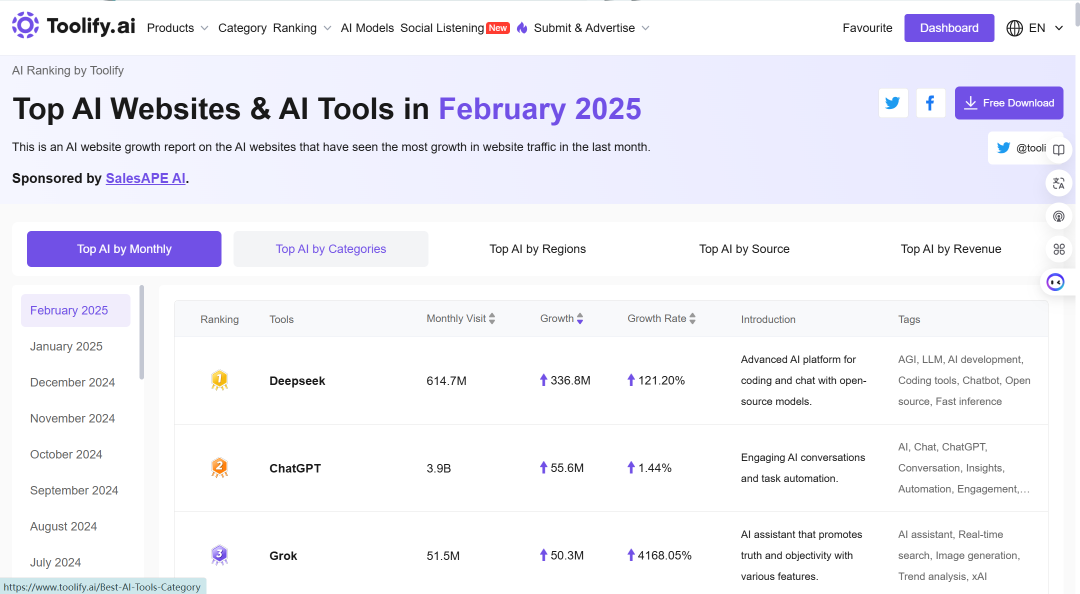This screenshot has height=594, width=1080.
Task: Follow the SalesAPE AI sponsor link
Action: [145, 178]
